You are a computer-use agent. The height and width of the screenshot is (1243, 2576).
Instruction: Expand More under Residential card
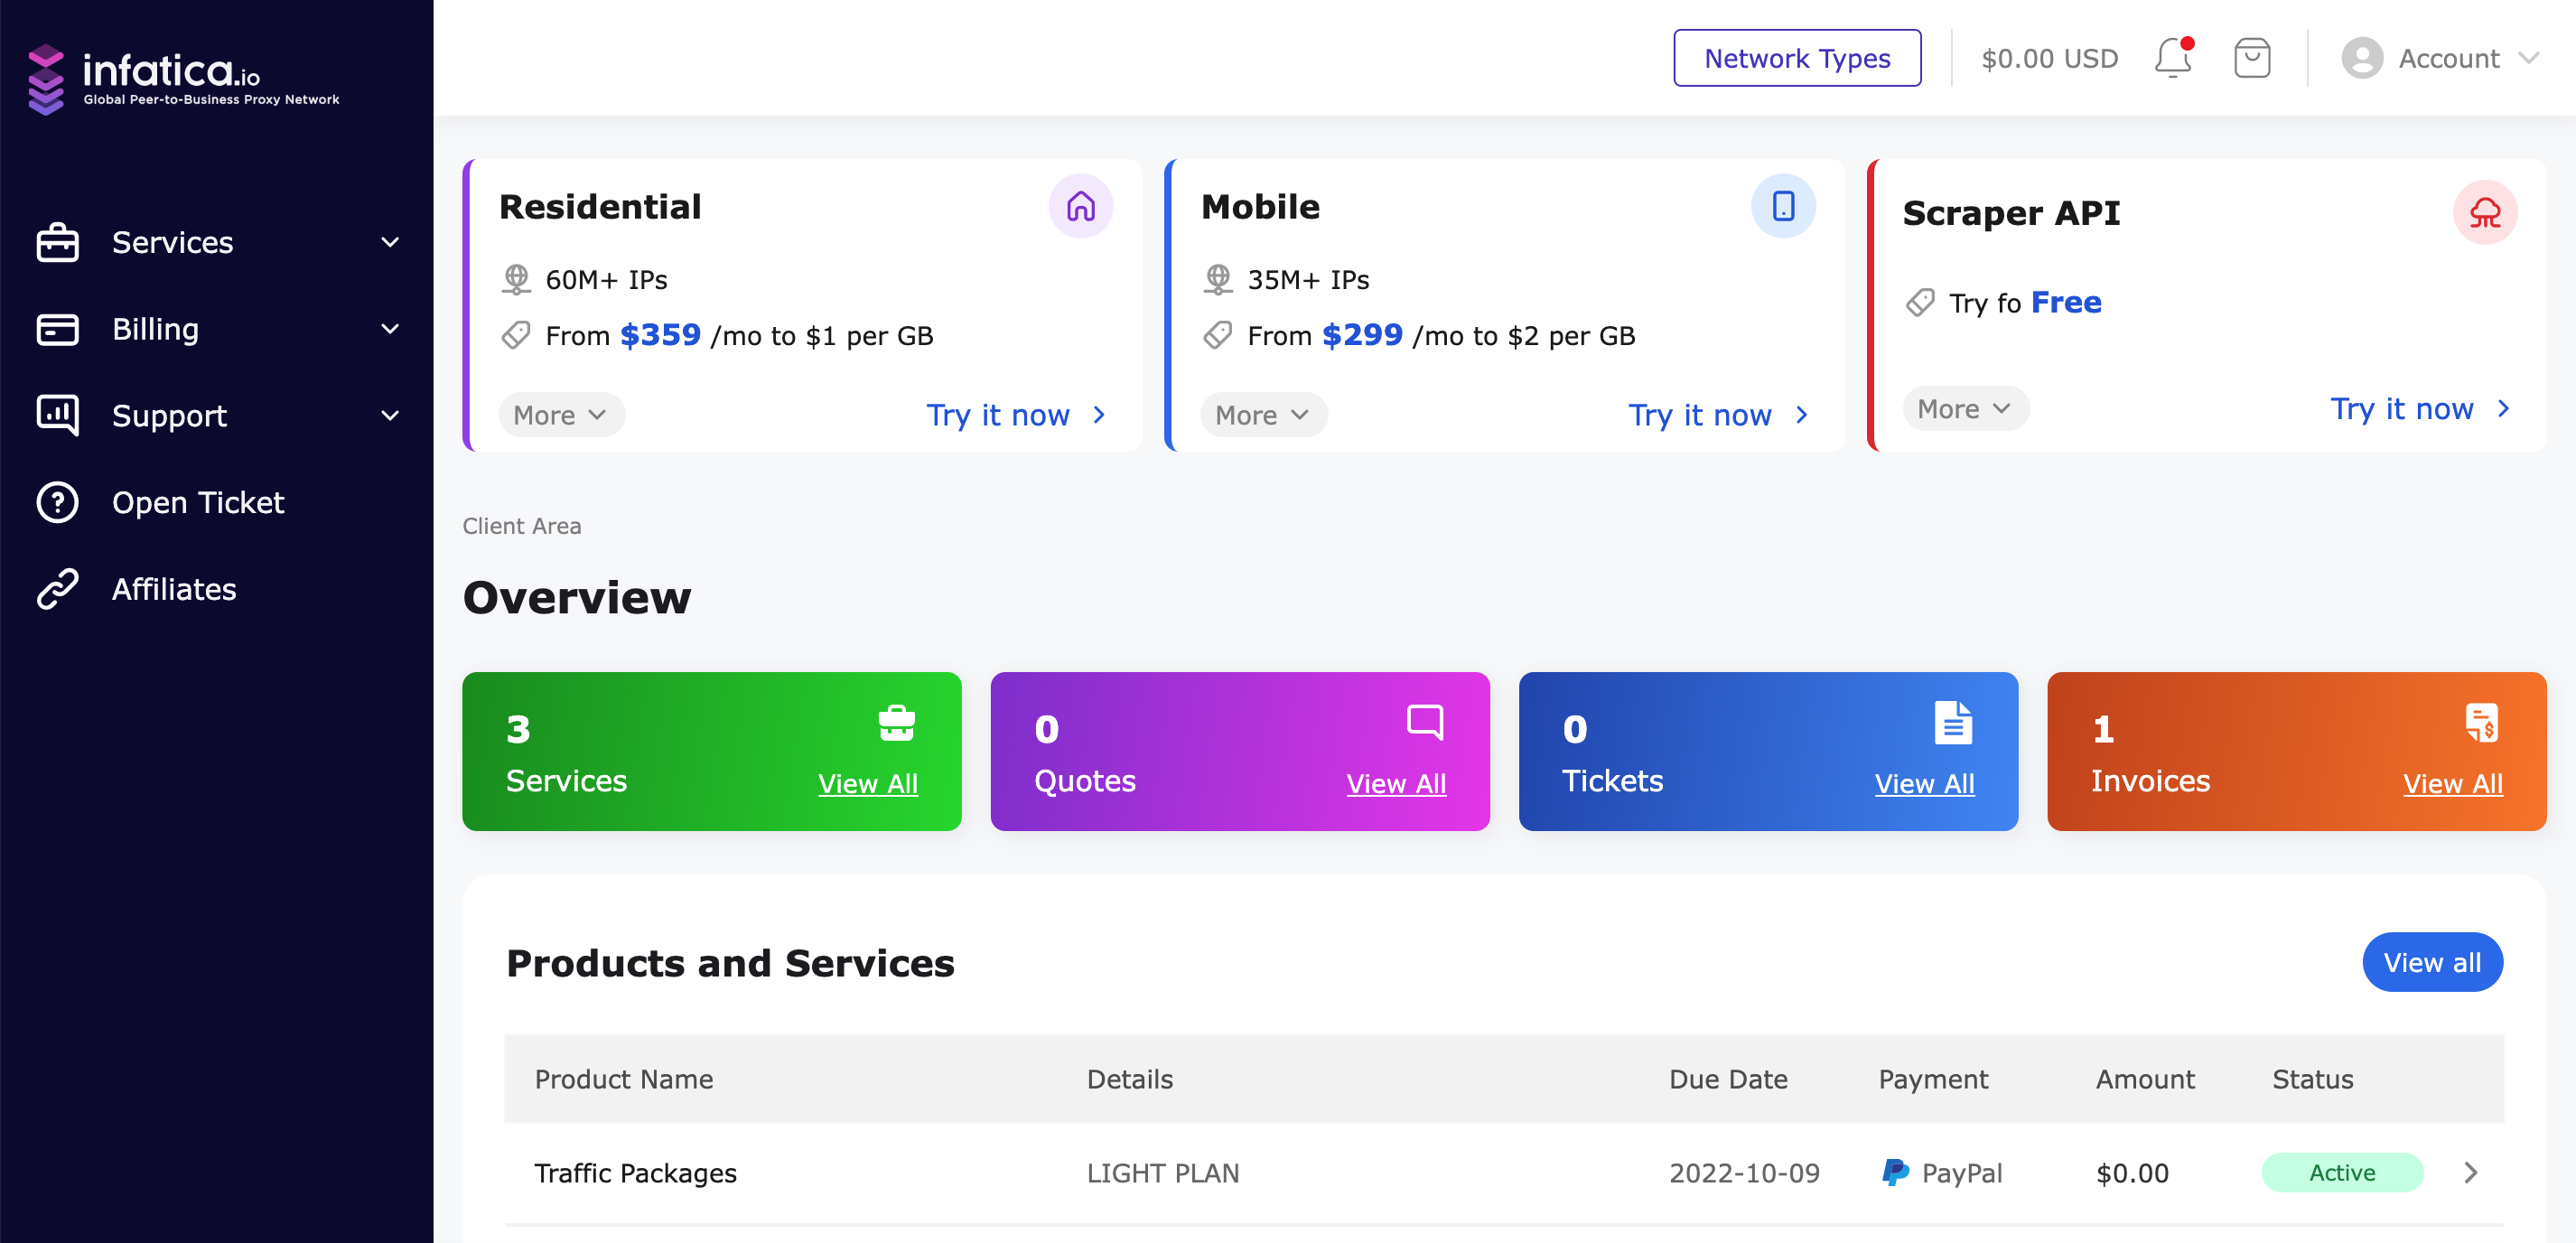tap(561, 415)
